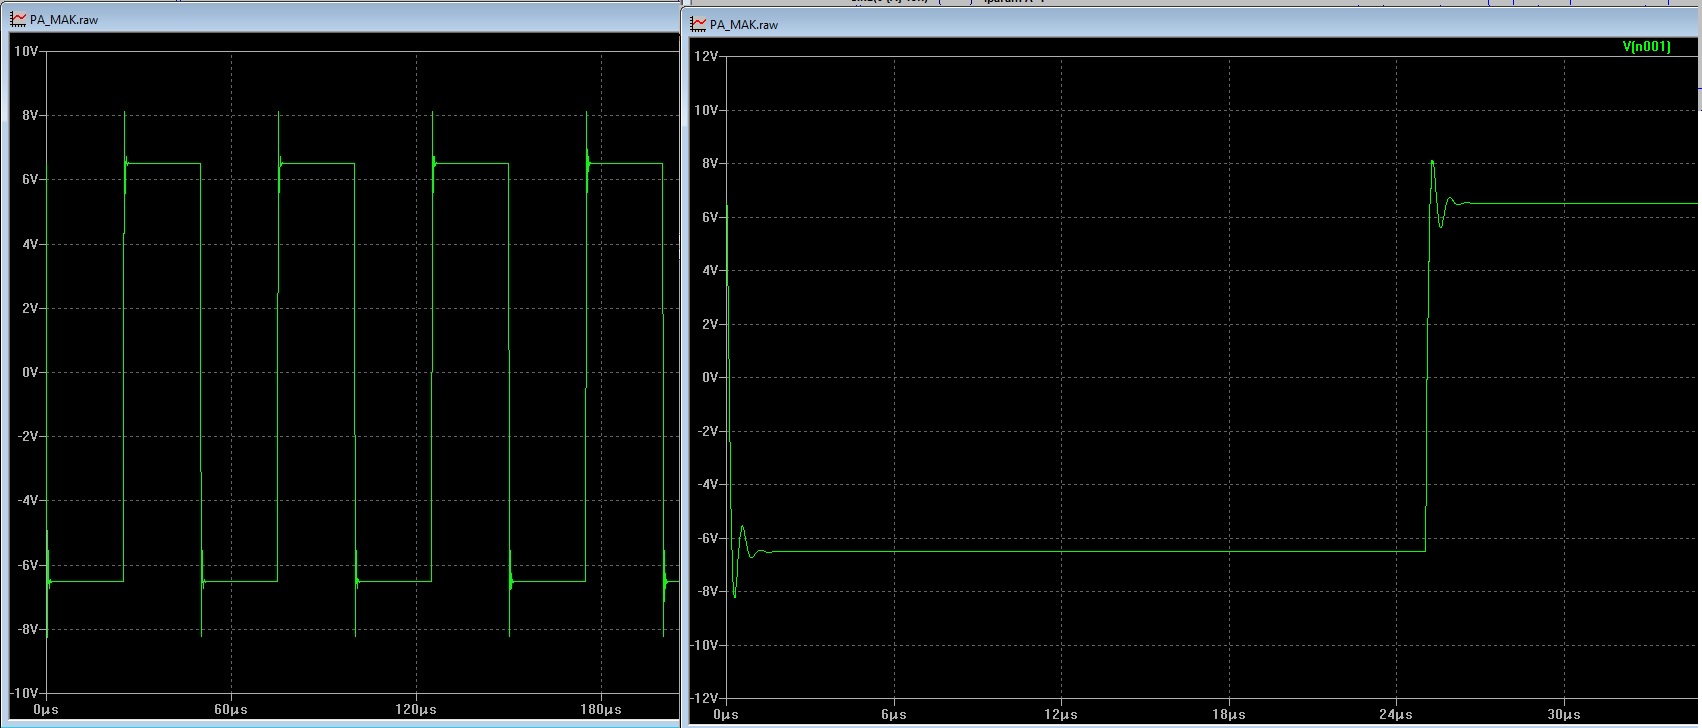Click the 2V axis label in left plot
Screen dimensions: 1702x728
29,308
